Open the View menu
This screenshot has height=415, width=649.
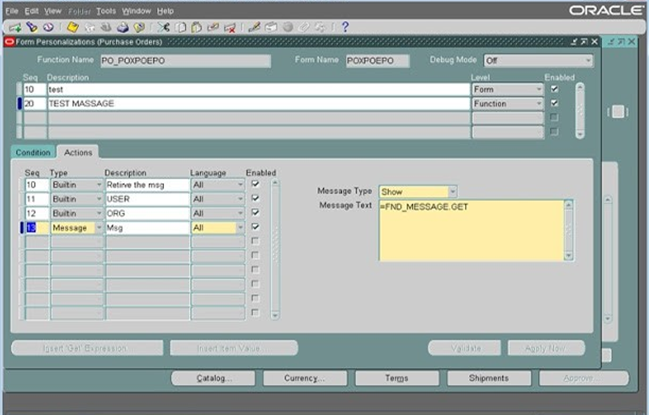(53, 11)
